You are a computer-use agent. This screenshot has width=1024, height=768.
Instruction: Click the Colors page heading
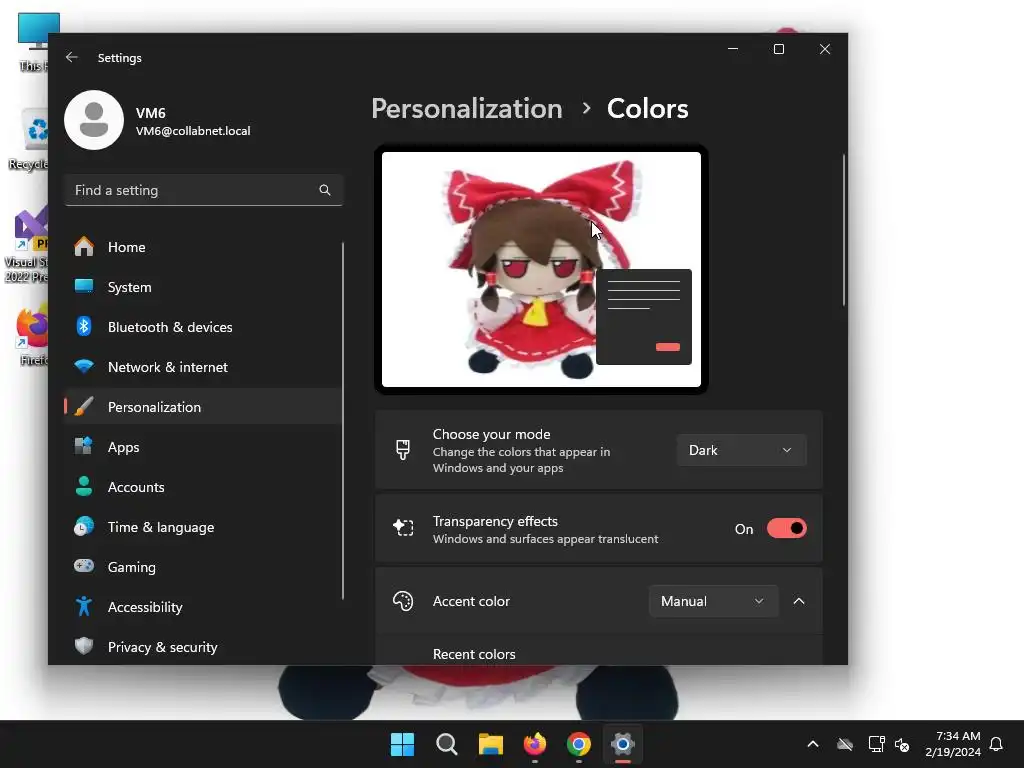tap(647, 108)
